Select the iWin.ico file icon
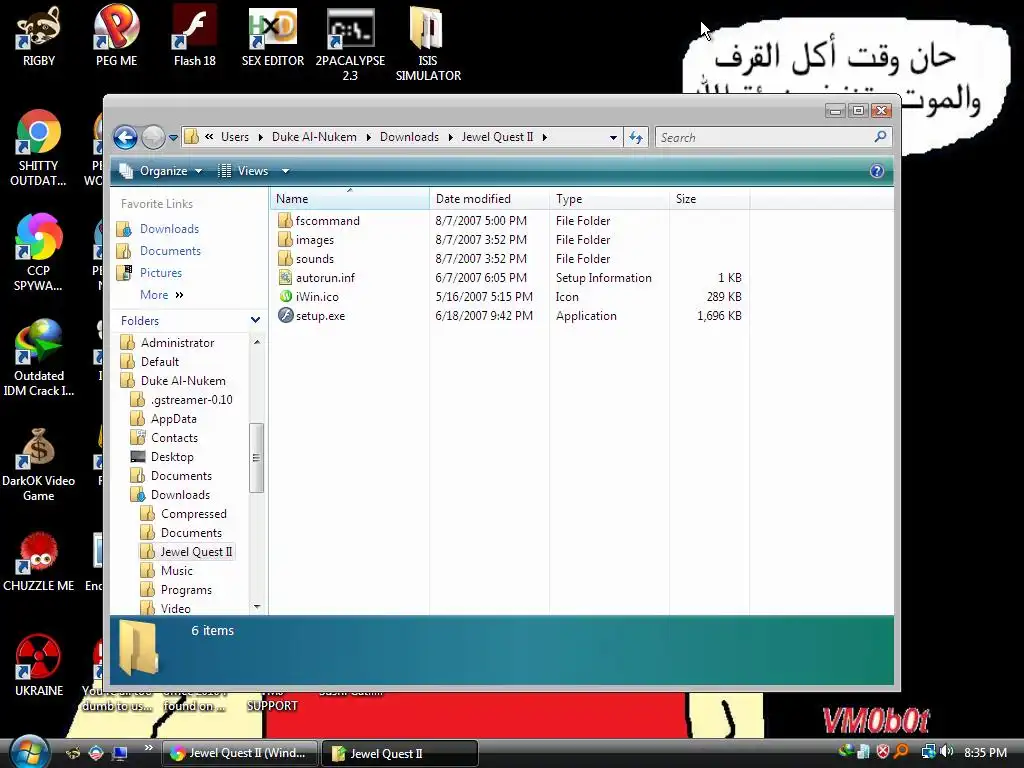Screen dimensions: 1024x768 point(285,296)
